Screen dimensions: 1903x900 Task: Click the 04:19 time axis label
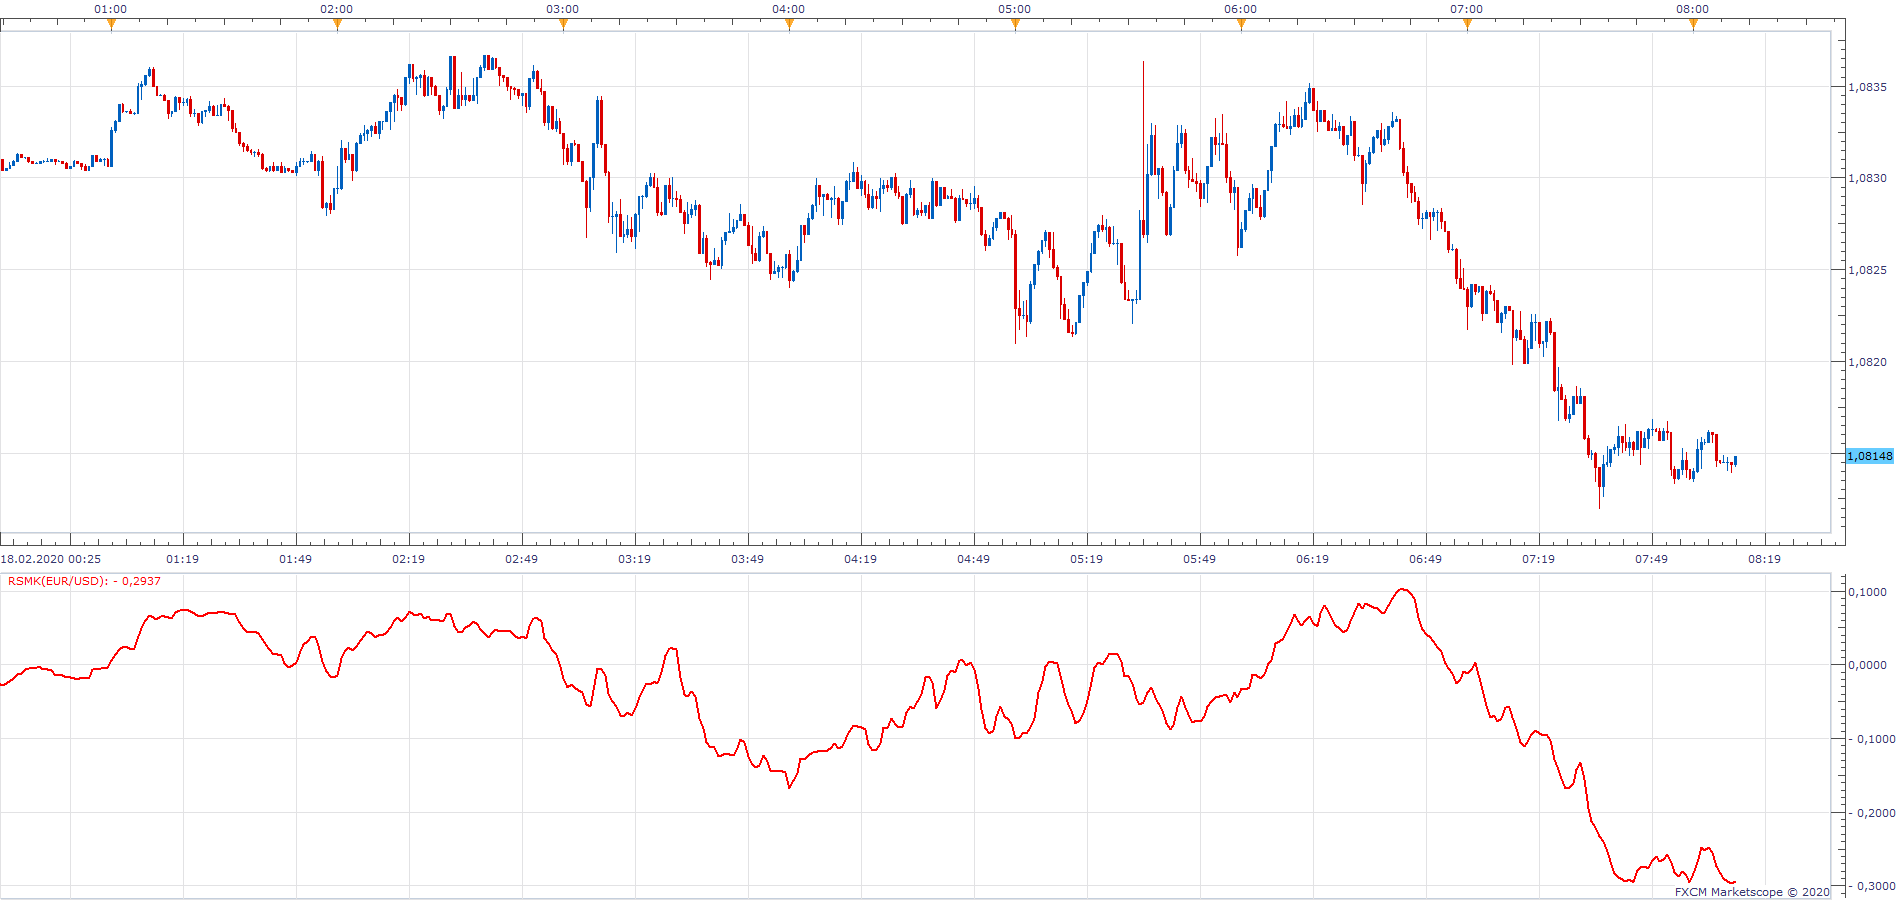tap(860, 559)
